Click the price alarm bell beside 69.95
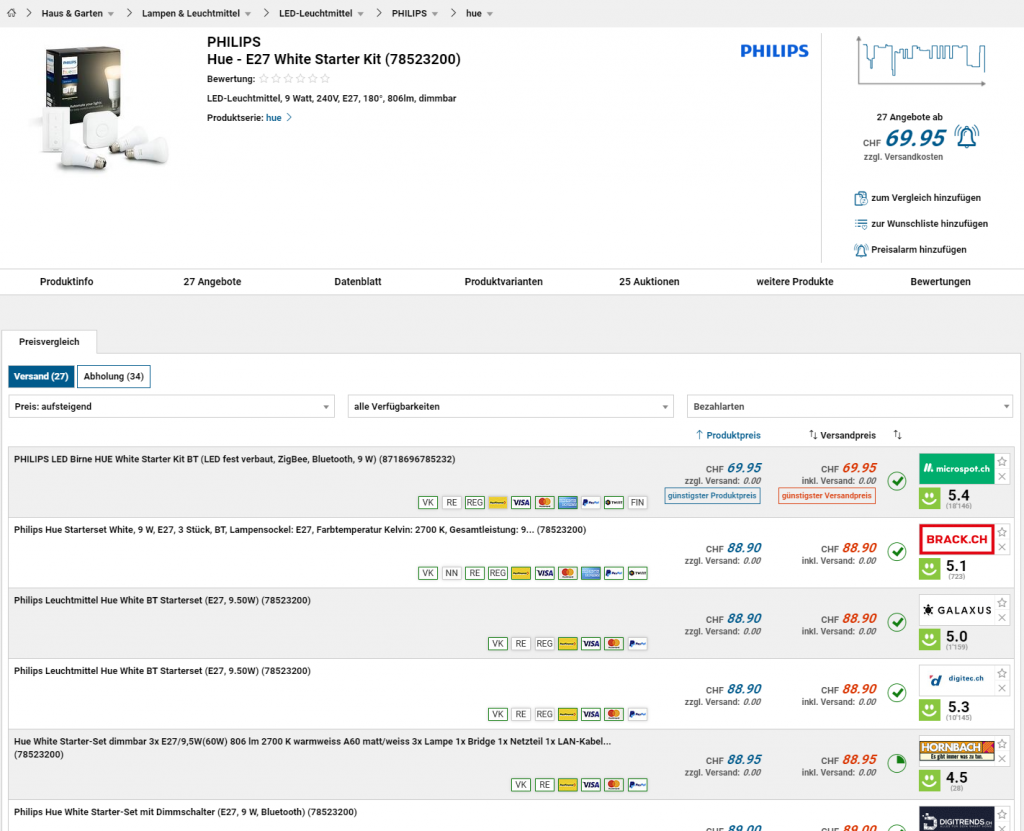This screenshot has width=1024, height=831. click(x=965, y=136)
